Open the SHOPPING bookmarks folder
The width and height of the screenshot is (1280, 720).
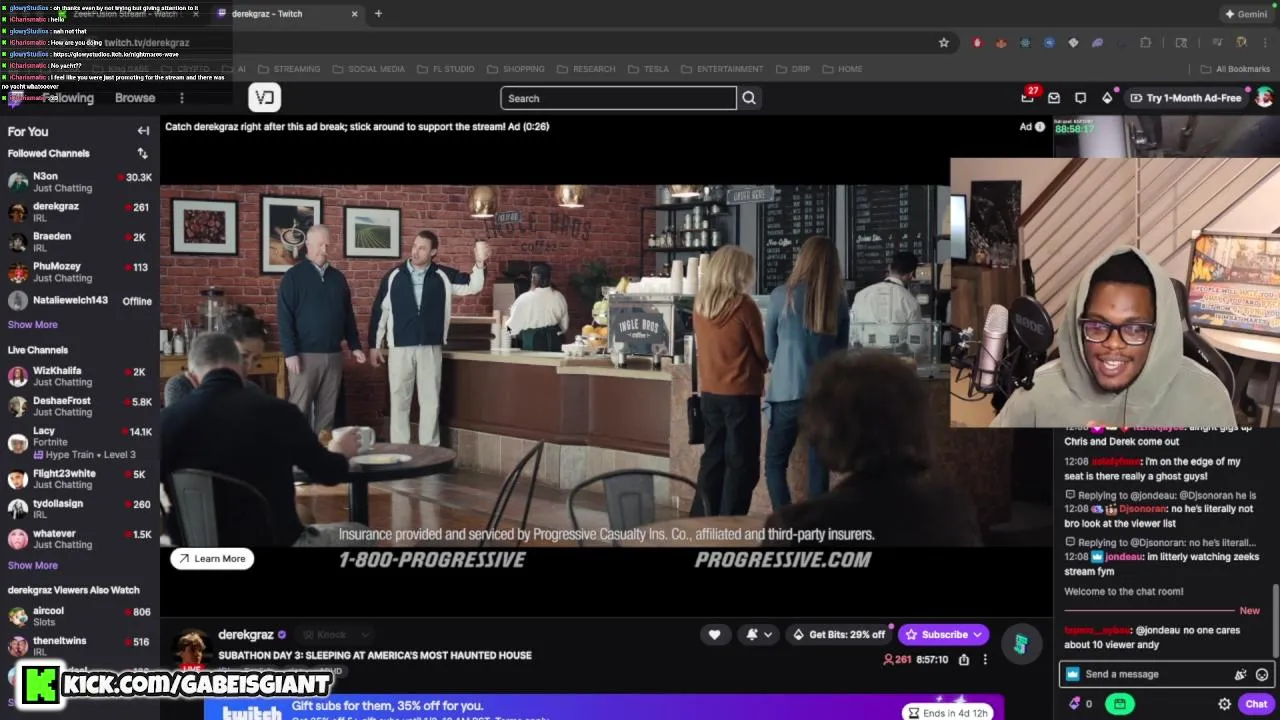click(515, 69)
